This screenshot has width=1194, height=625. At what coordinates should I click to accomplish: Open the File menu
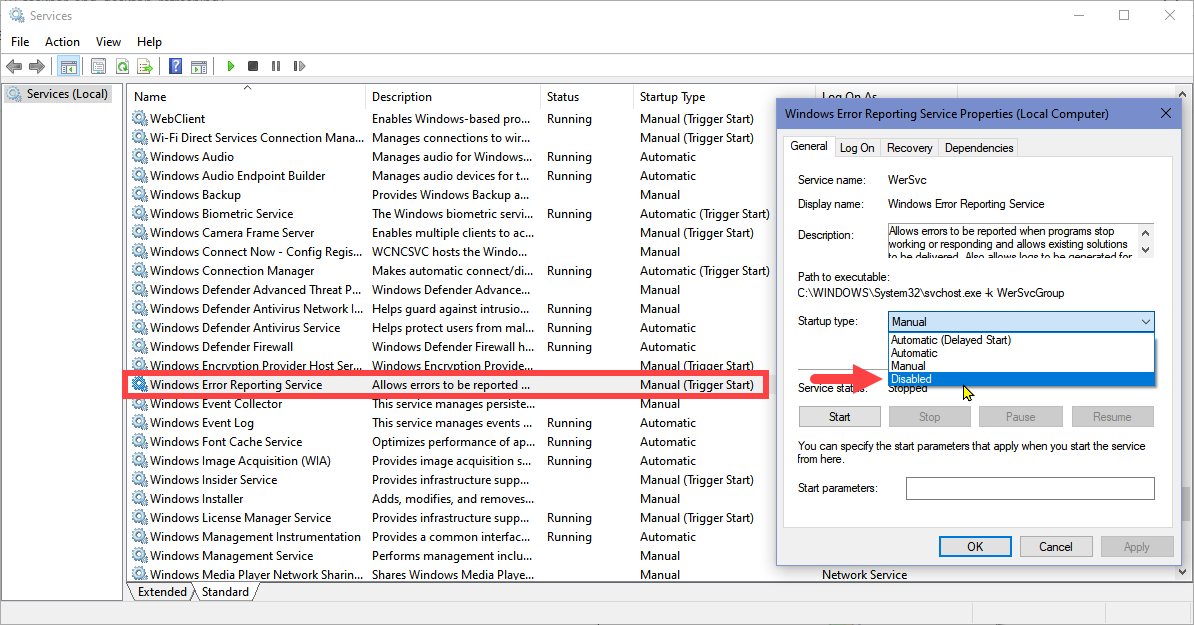(x=20, y=42)
